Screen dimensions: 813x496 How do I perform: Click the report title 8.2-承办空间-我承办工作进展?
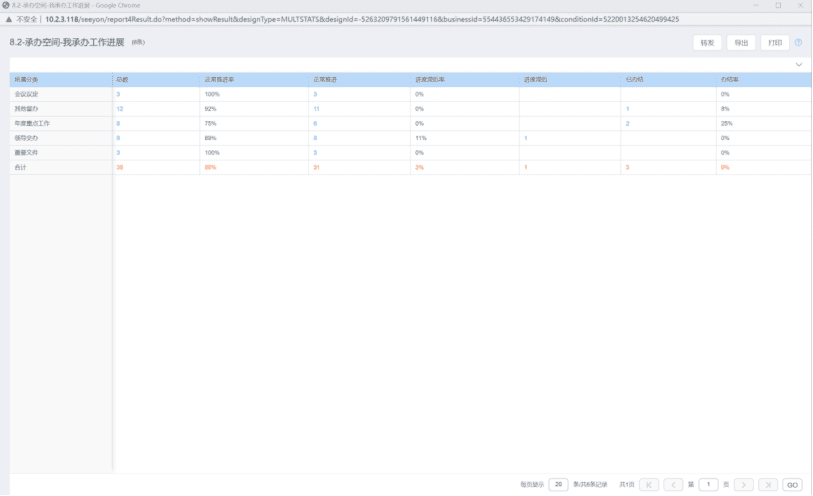(67, 42)
